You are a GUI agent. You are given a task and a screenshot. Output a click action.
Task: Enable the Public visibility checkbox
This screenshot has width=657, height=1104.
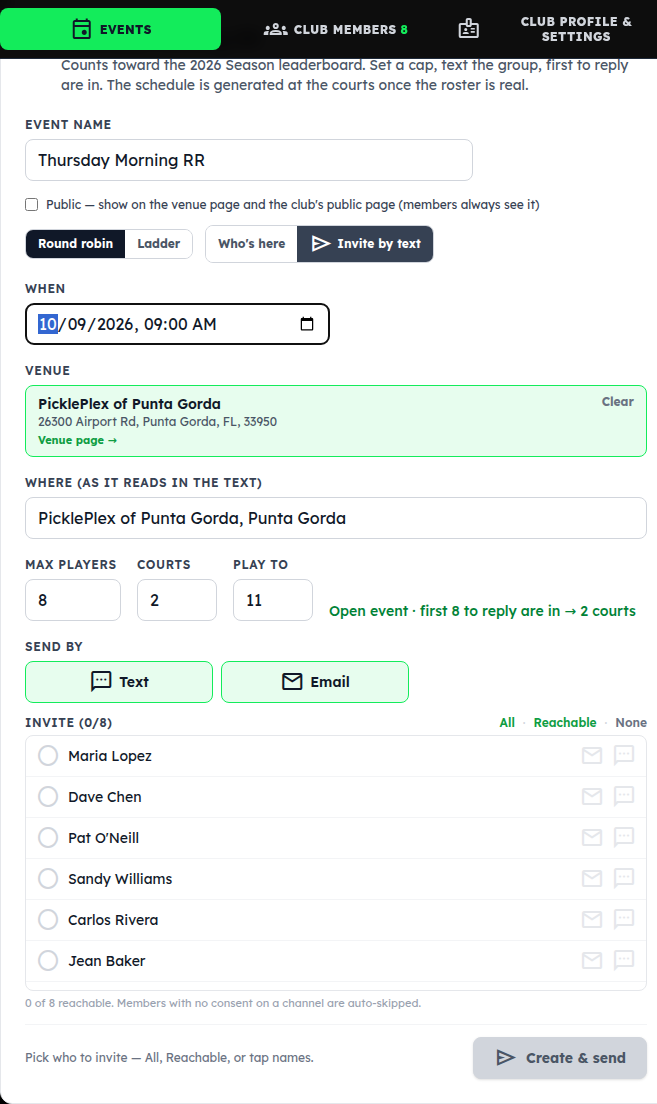pos(32,205)
